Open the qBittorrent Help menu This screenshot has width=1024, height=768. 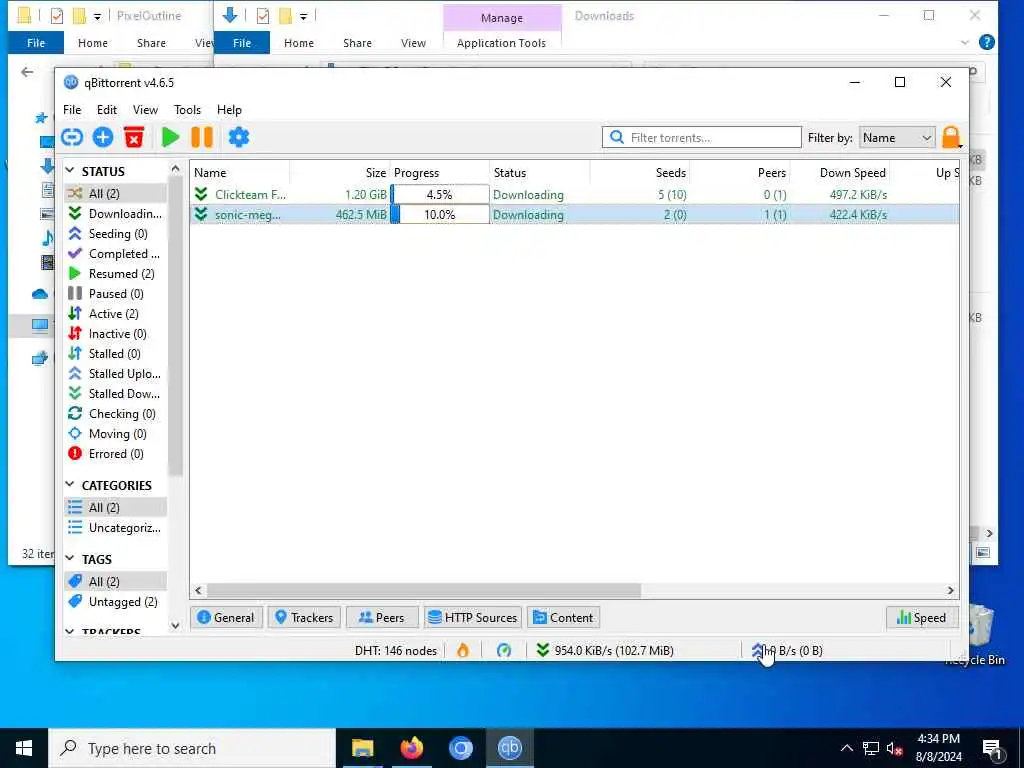229,110
